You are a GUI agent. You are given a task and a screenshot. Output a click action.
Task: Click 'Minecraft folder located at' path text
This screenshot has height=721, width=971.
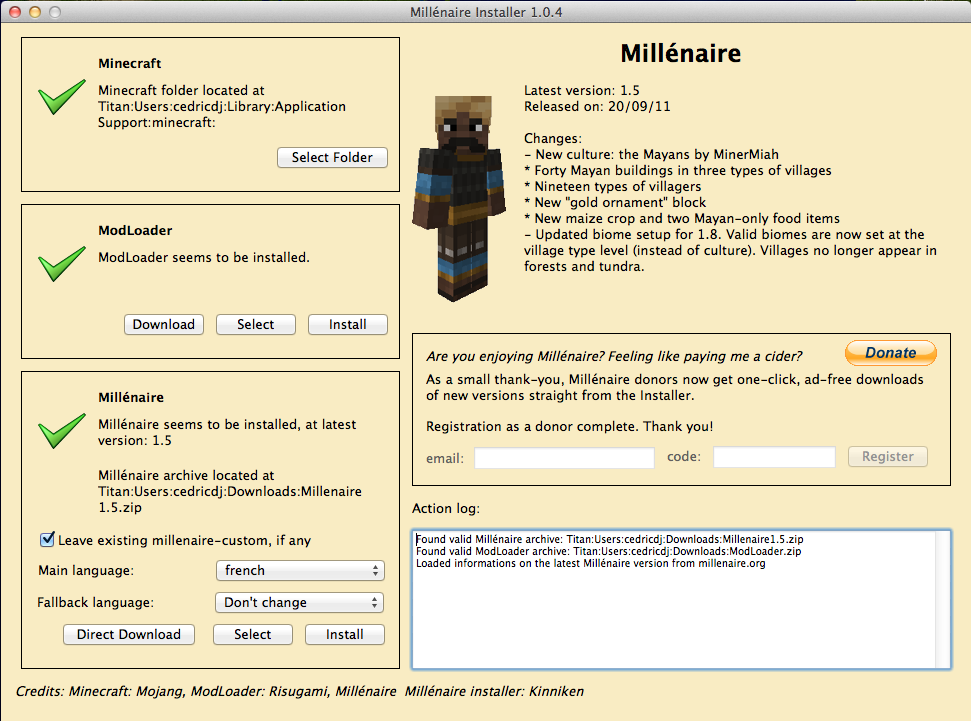(222, 107)
